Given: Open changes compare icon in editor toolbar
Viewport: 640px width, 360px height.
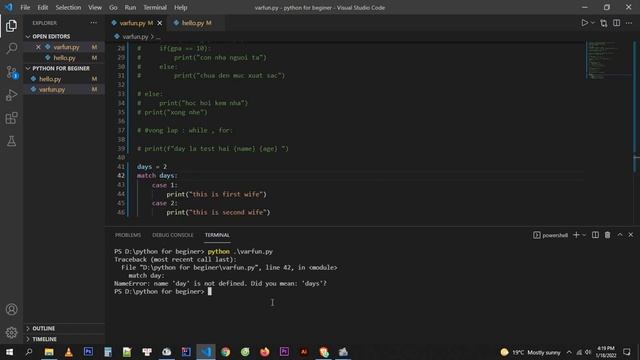Looking at the screenshot, I should click(604, 23).
